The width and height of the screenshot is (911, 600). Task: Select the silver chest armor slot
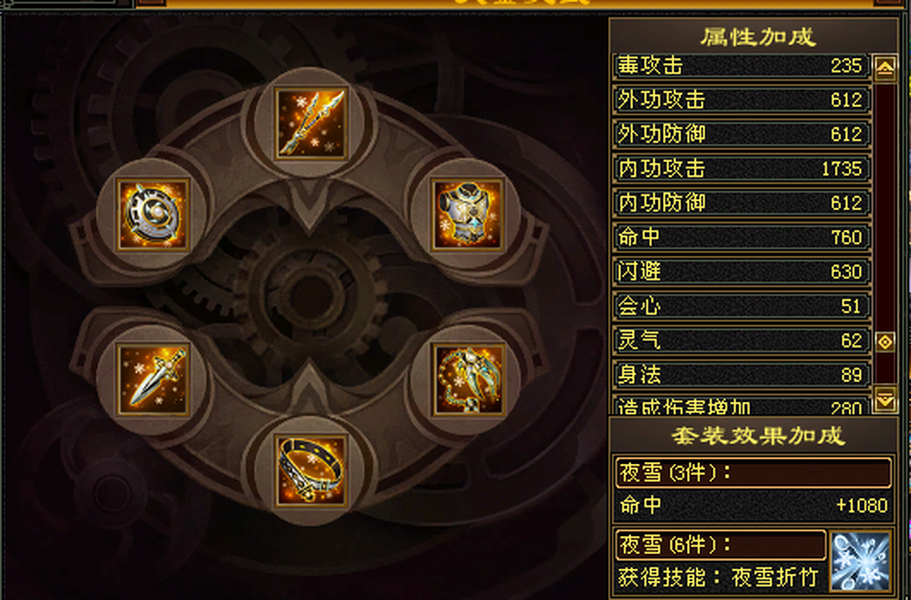pos(468,214)
